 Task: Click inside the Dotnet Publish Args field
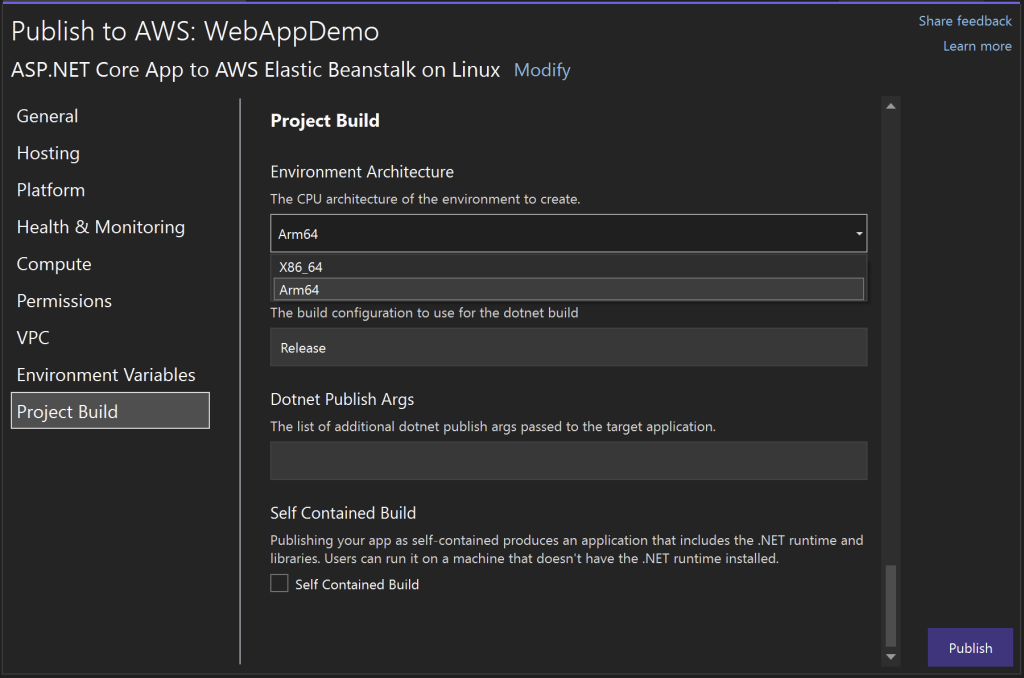pyautogui.click(x=568, y=460)
